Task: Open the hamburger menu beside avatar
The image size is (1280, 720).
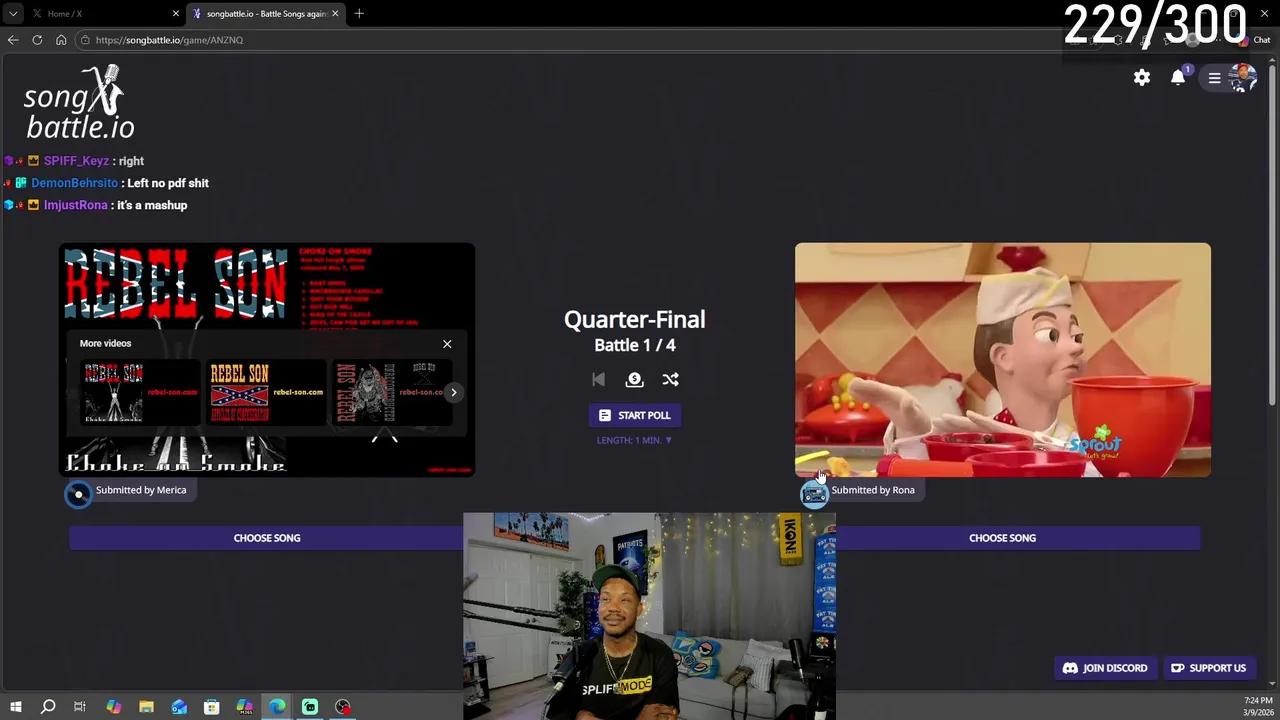Action: (1214, 78)
